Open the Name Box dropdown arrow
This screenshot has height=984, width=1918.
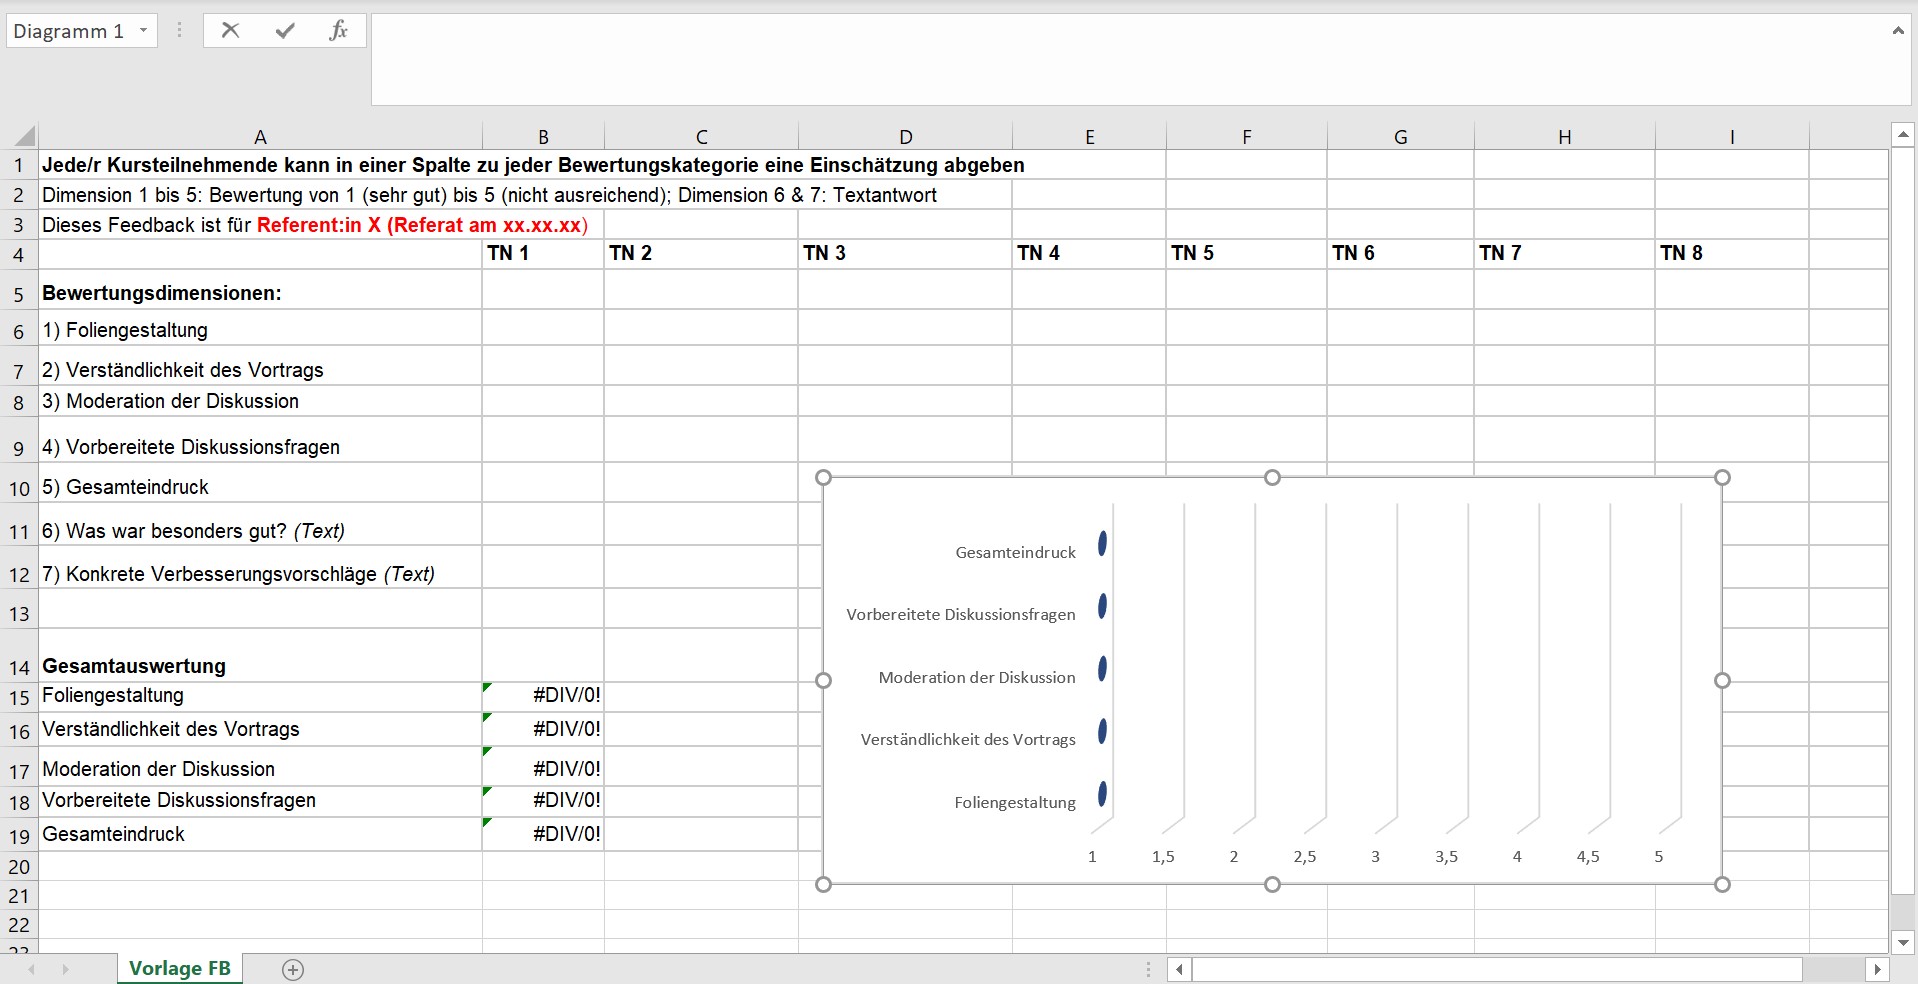(x=143, y=30)
